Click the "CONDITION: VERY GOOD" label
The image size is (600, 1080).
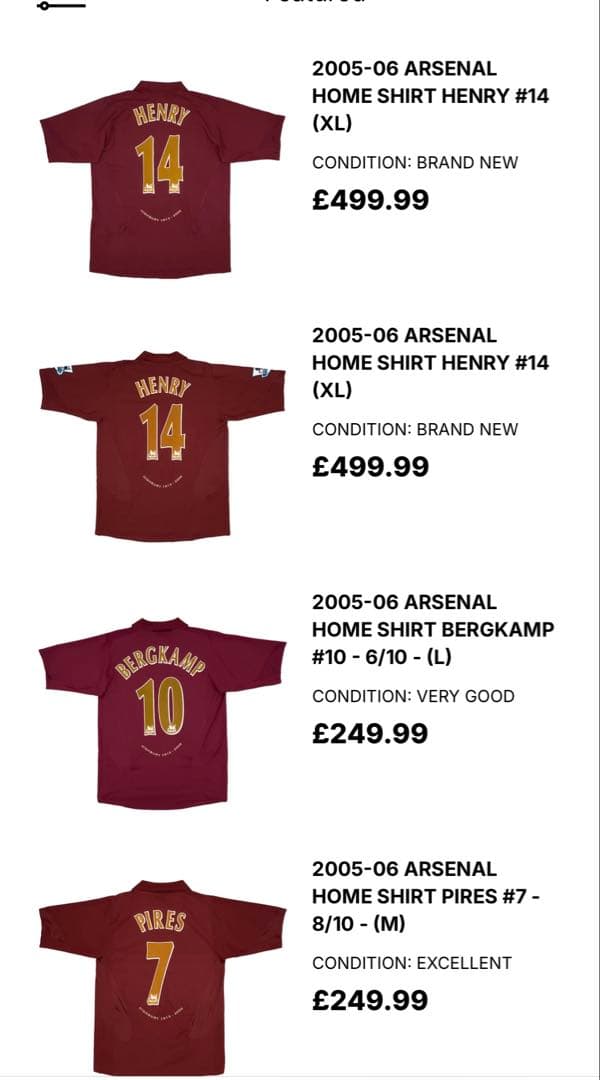coord(413,696)
